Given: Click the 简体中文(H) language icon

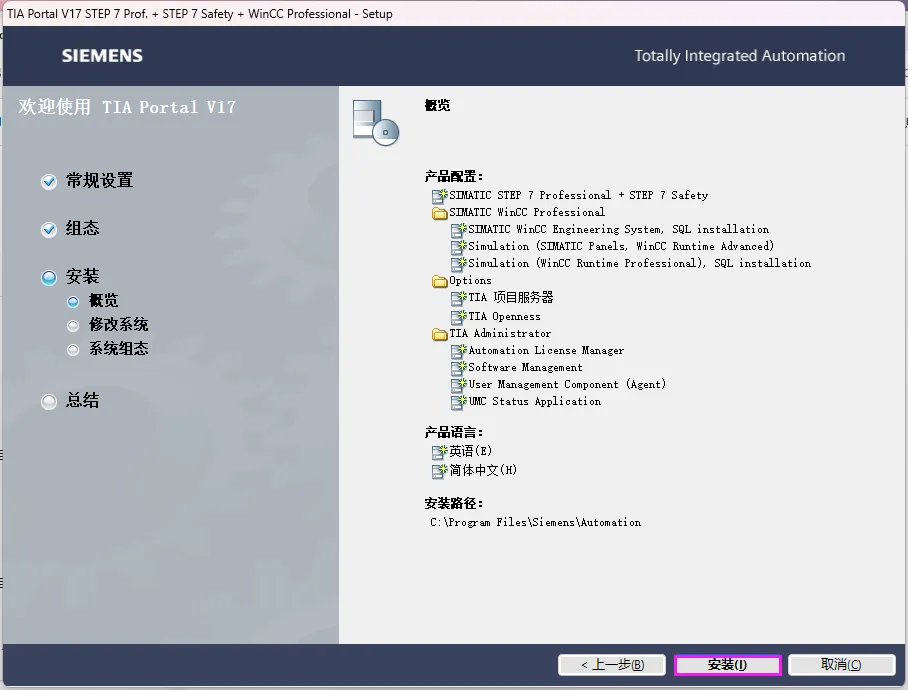Looking at the screenshot, I should pyautogui.click(x=440, y=471).
